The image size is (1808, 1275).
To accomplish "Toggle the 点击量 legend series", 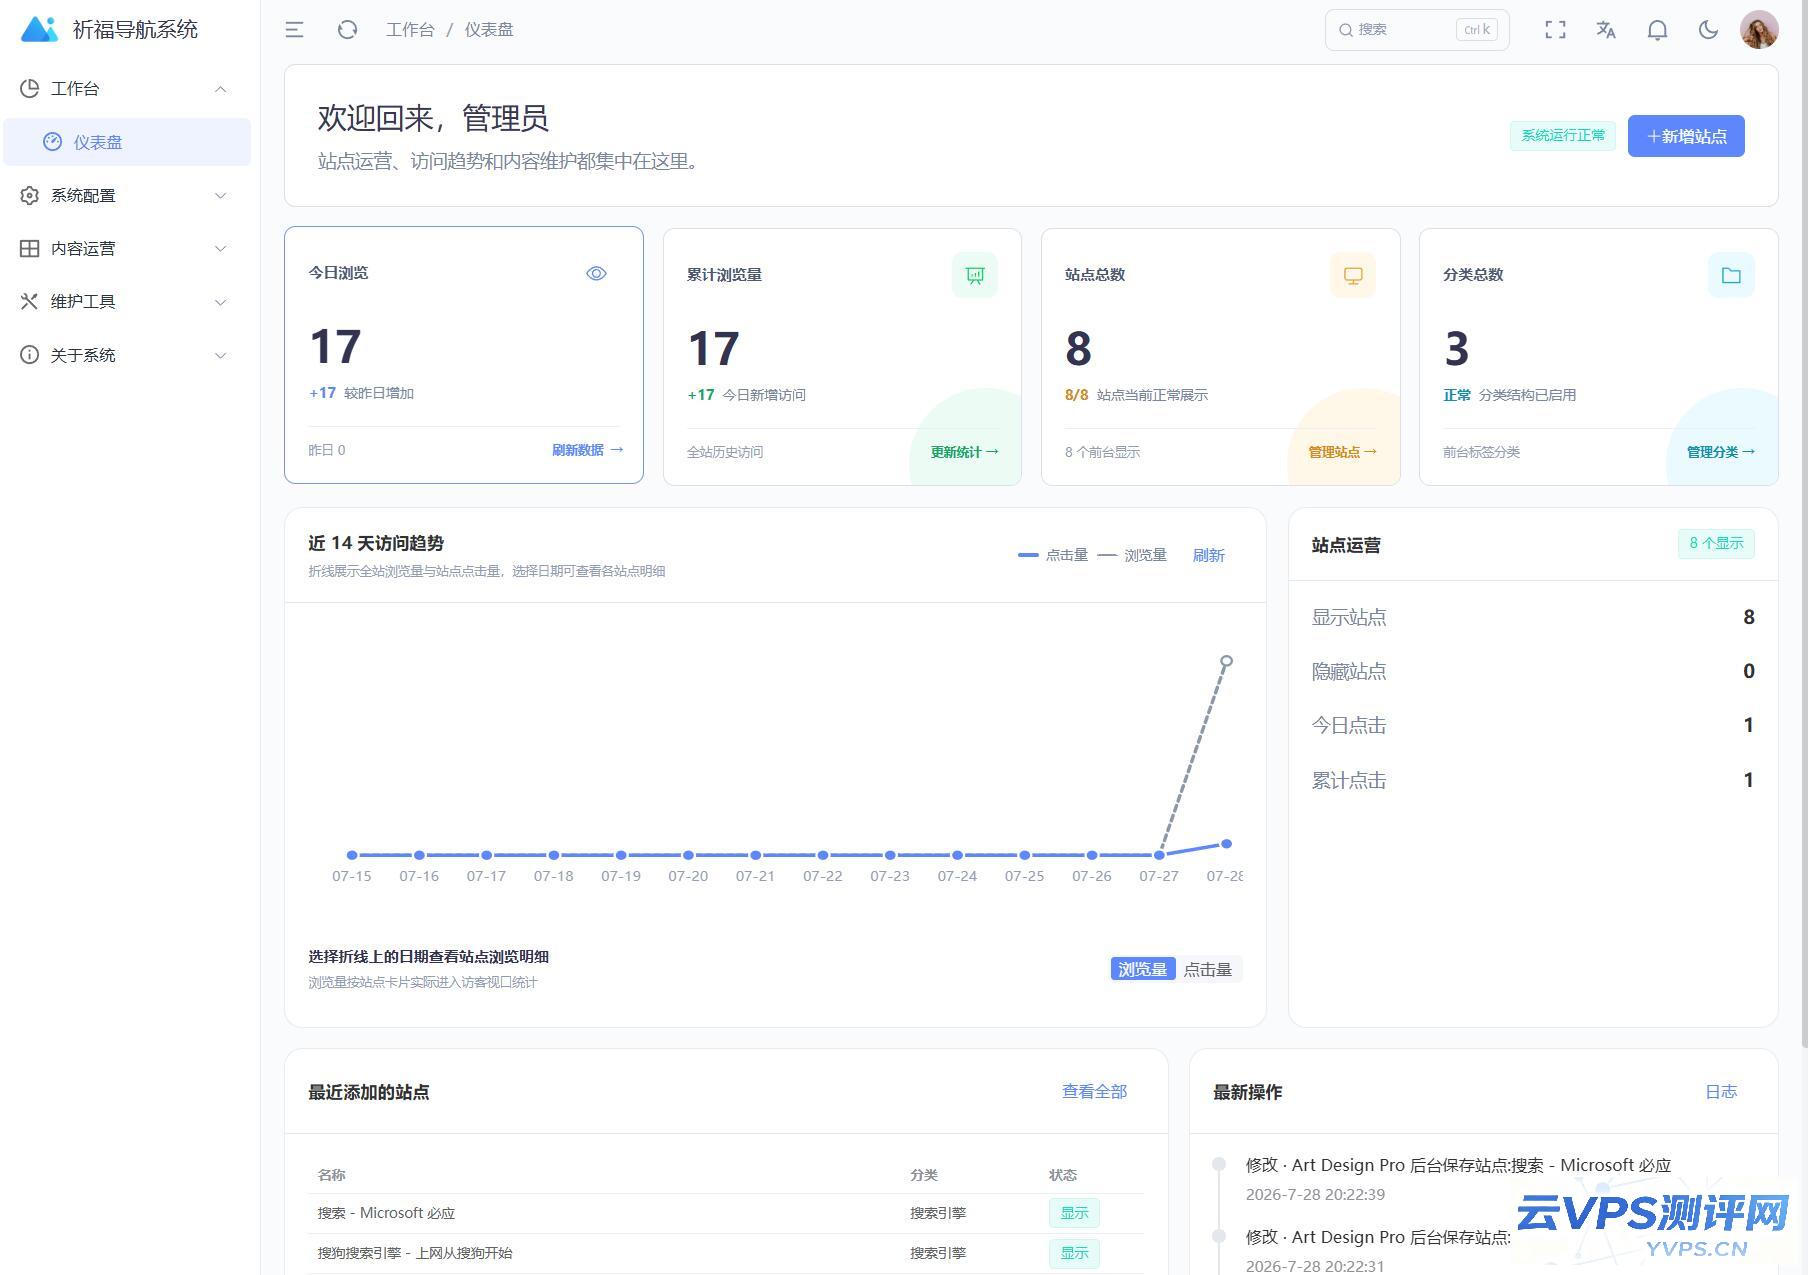I will coord(1053,555).
